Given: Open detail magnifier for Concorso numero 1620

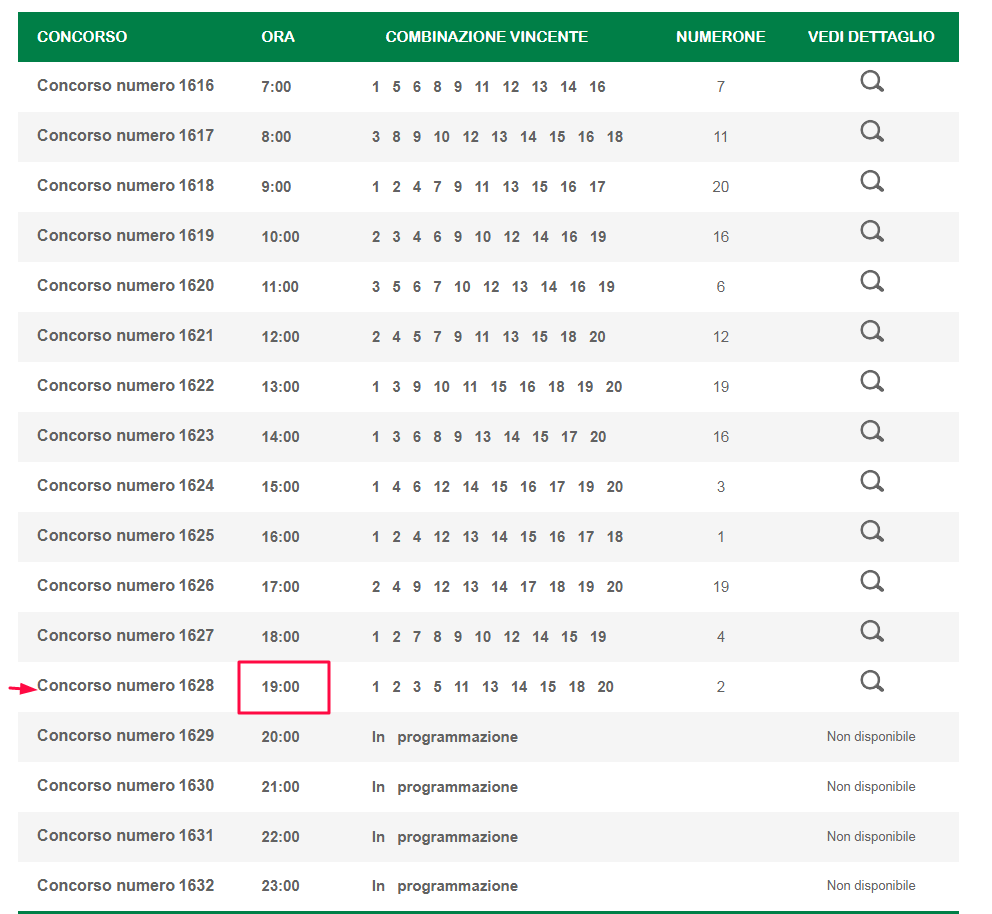Looking at the screenshot, I should (x=872, y=281).
